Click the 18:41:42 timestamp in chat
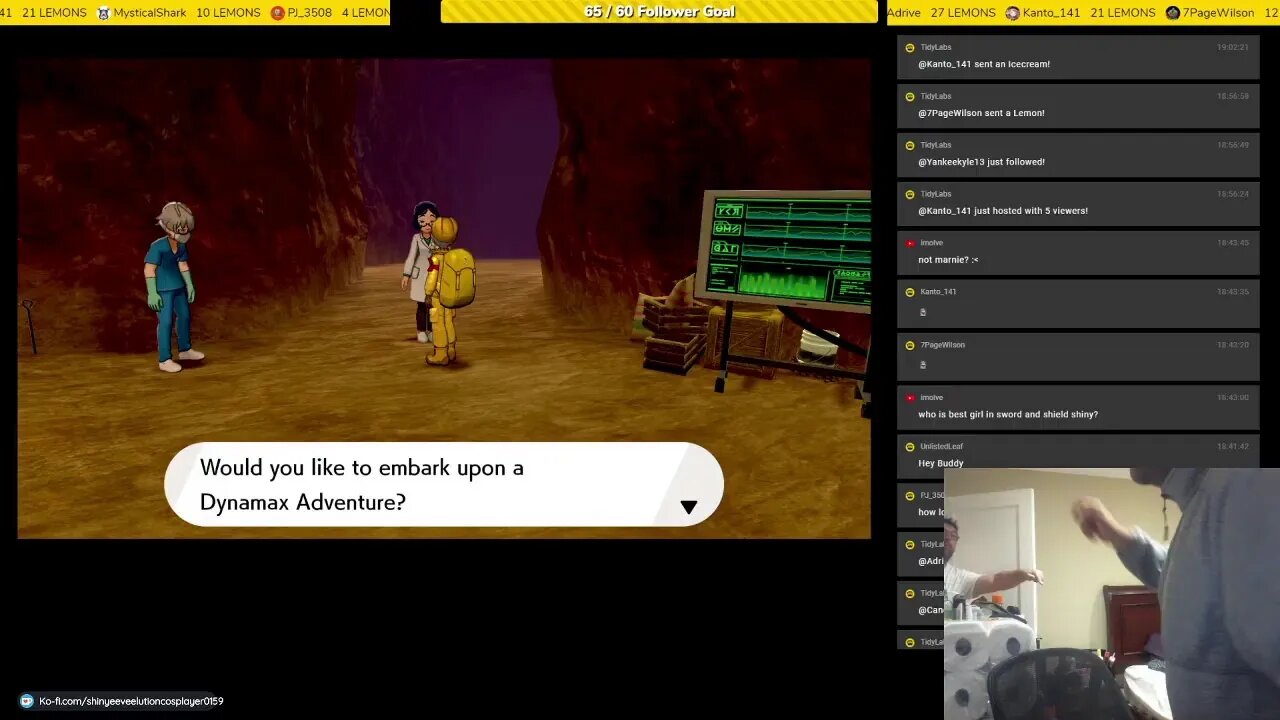The width and height of the screenshot is (1280, 720). pos(1232,447)
